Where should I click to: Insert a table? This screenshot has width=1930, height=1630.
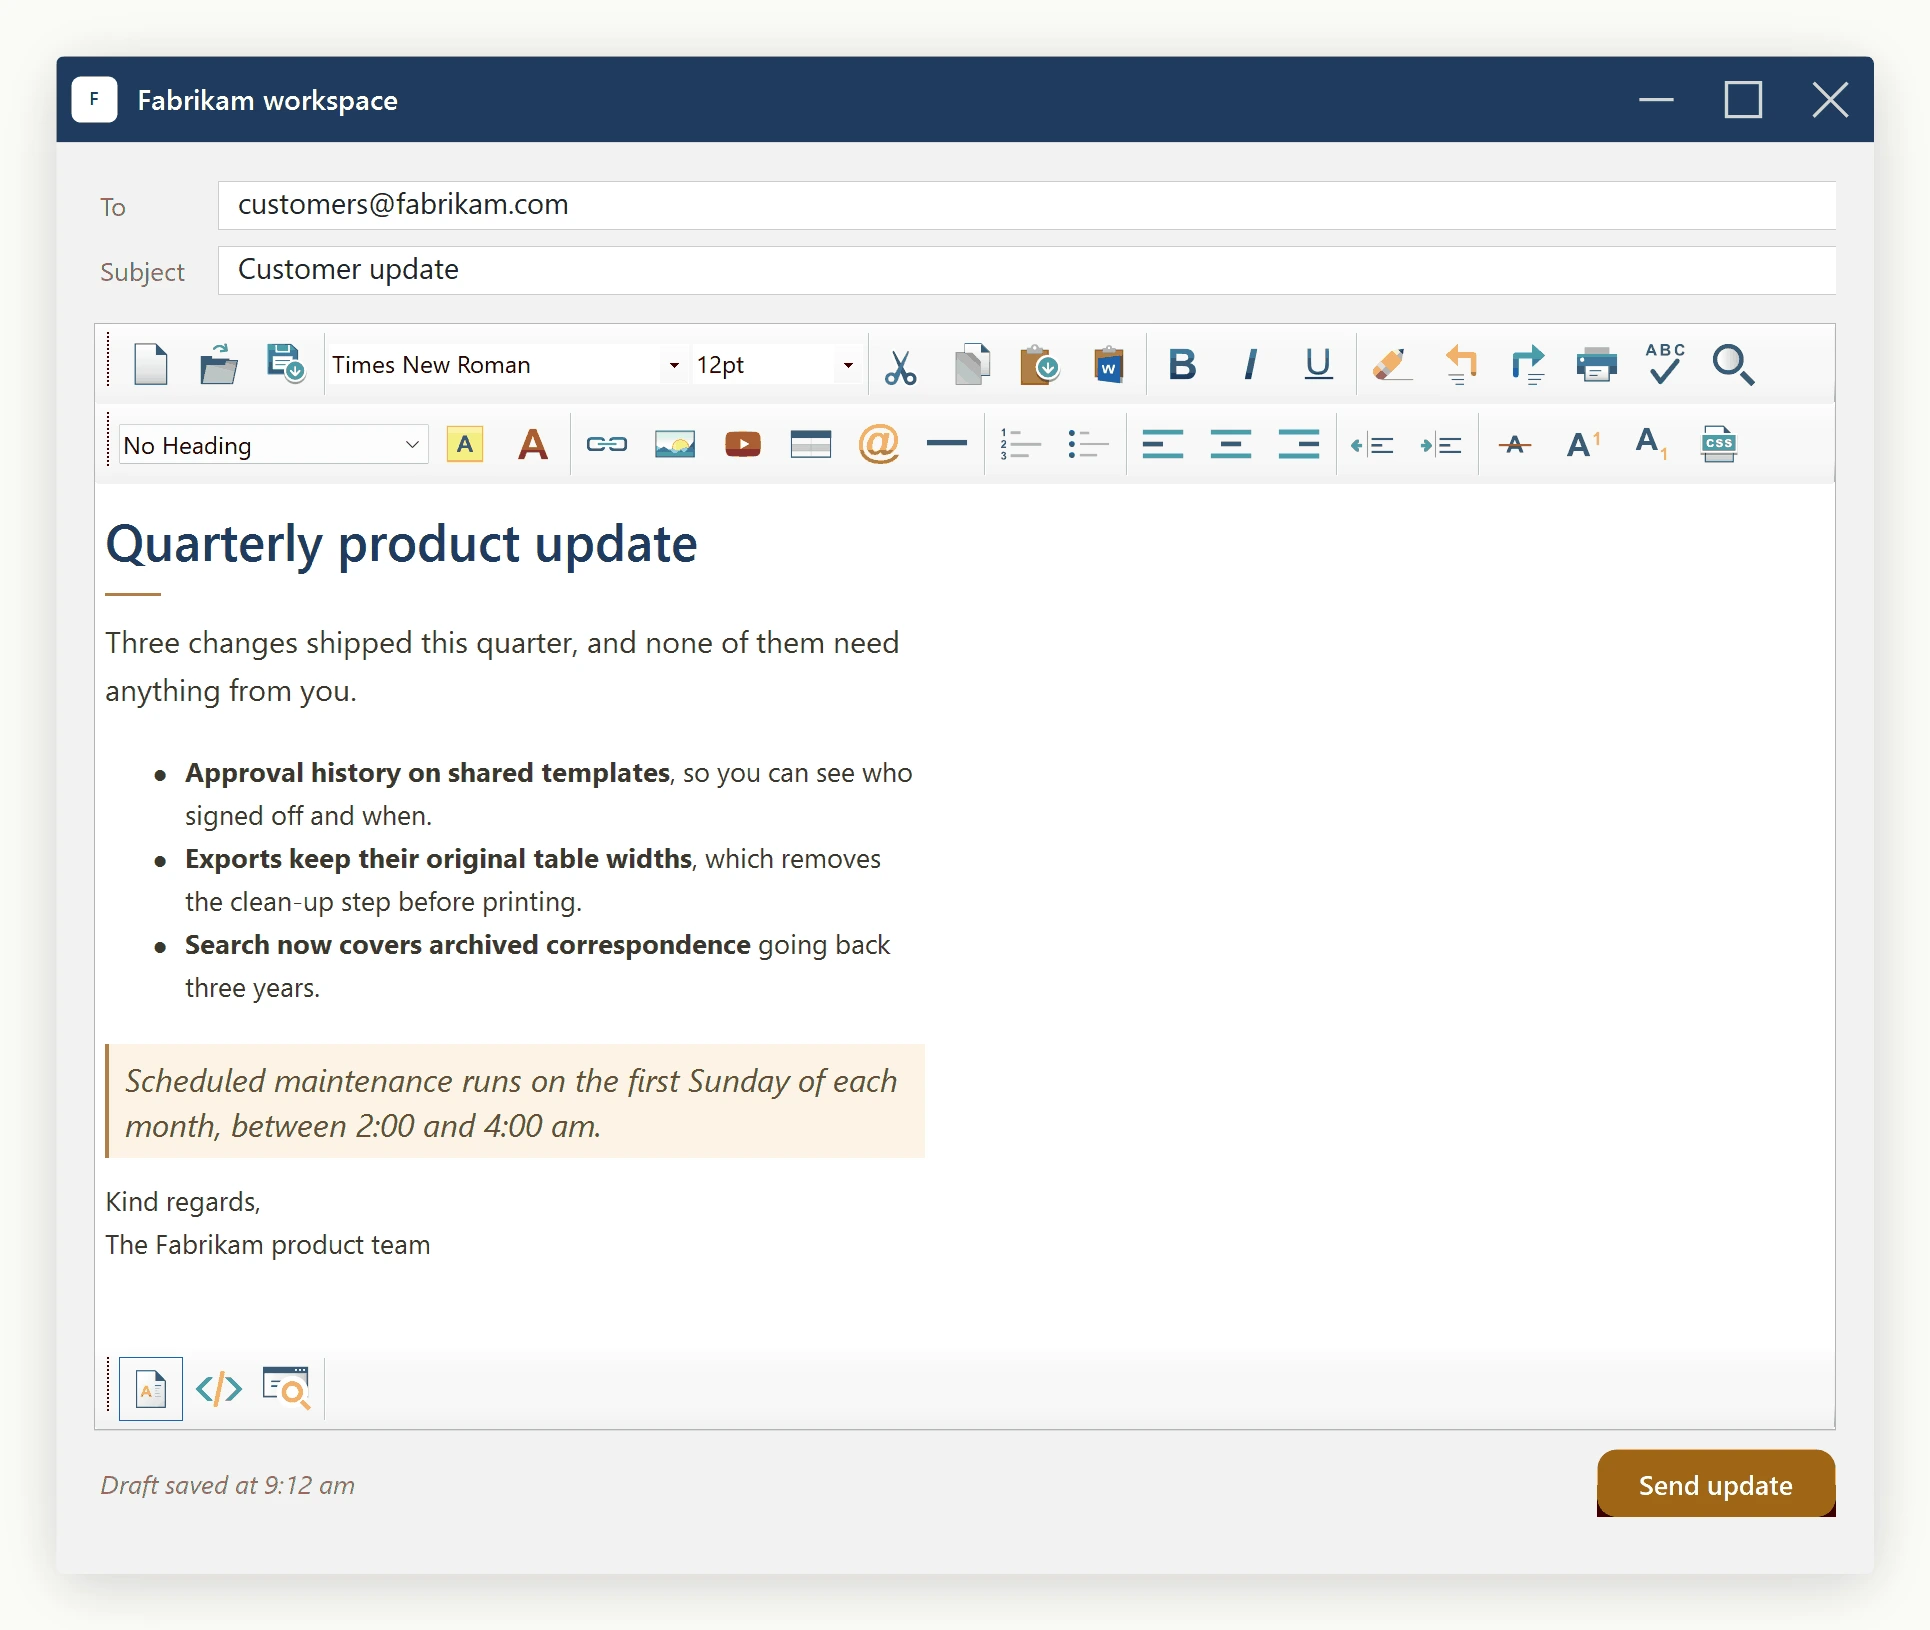coord(811,444)
